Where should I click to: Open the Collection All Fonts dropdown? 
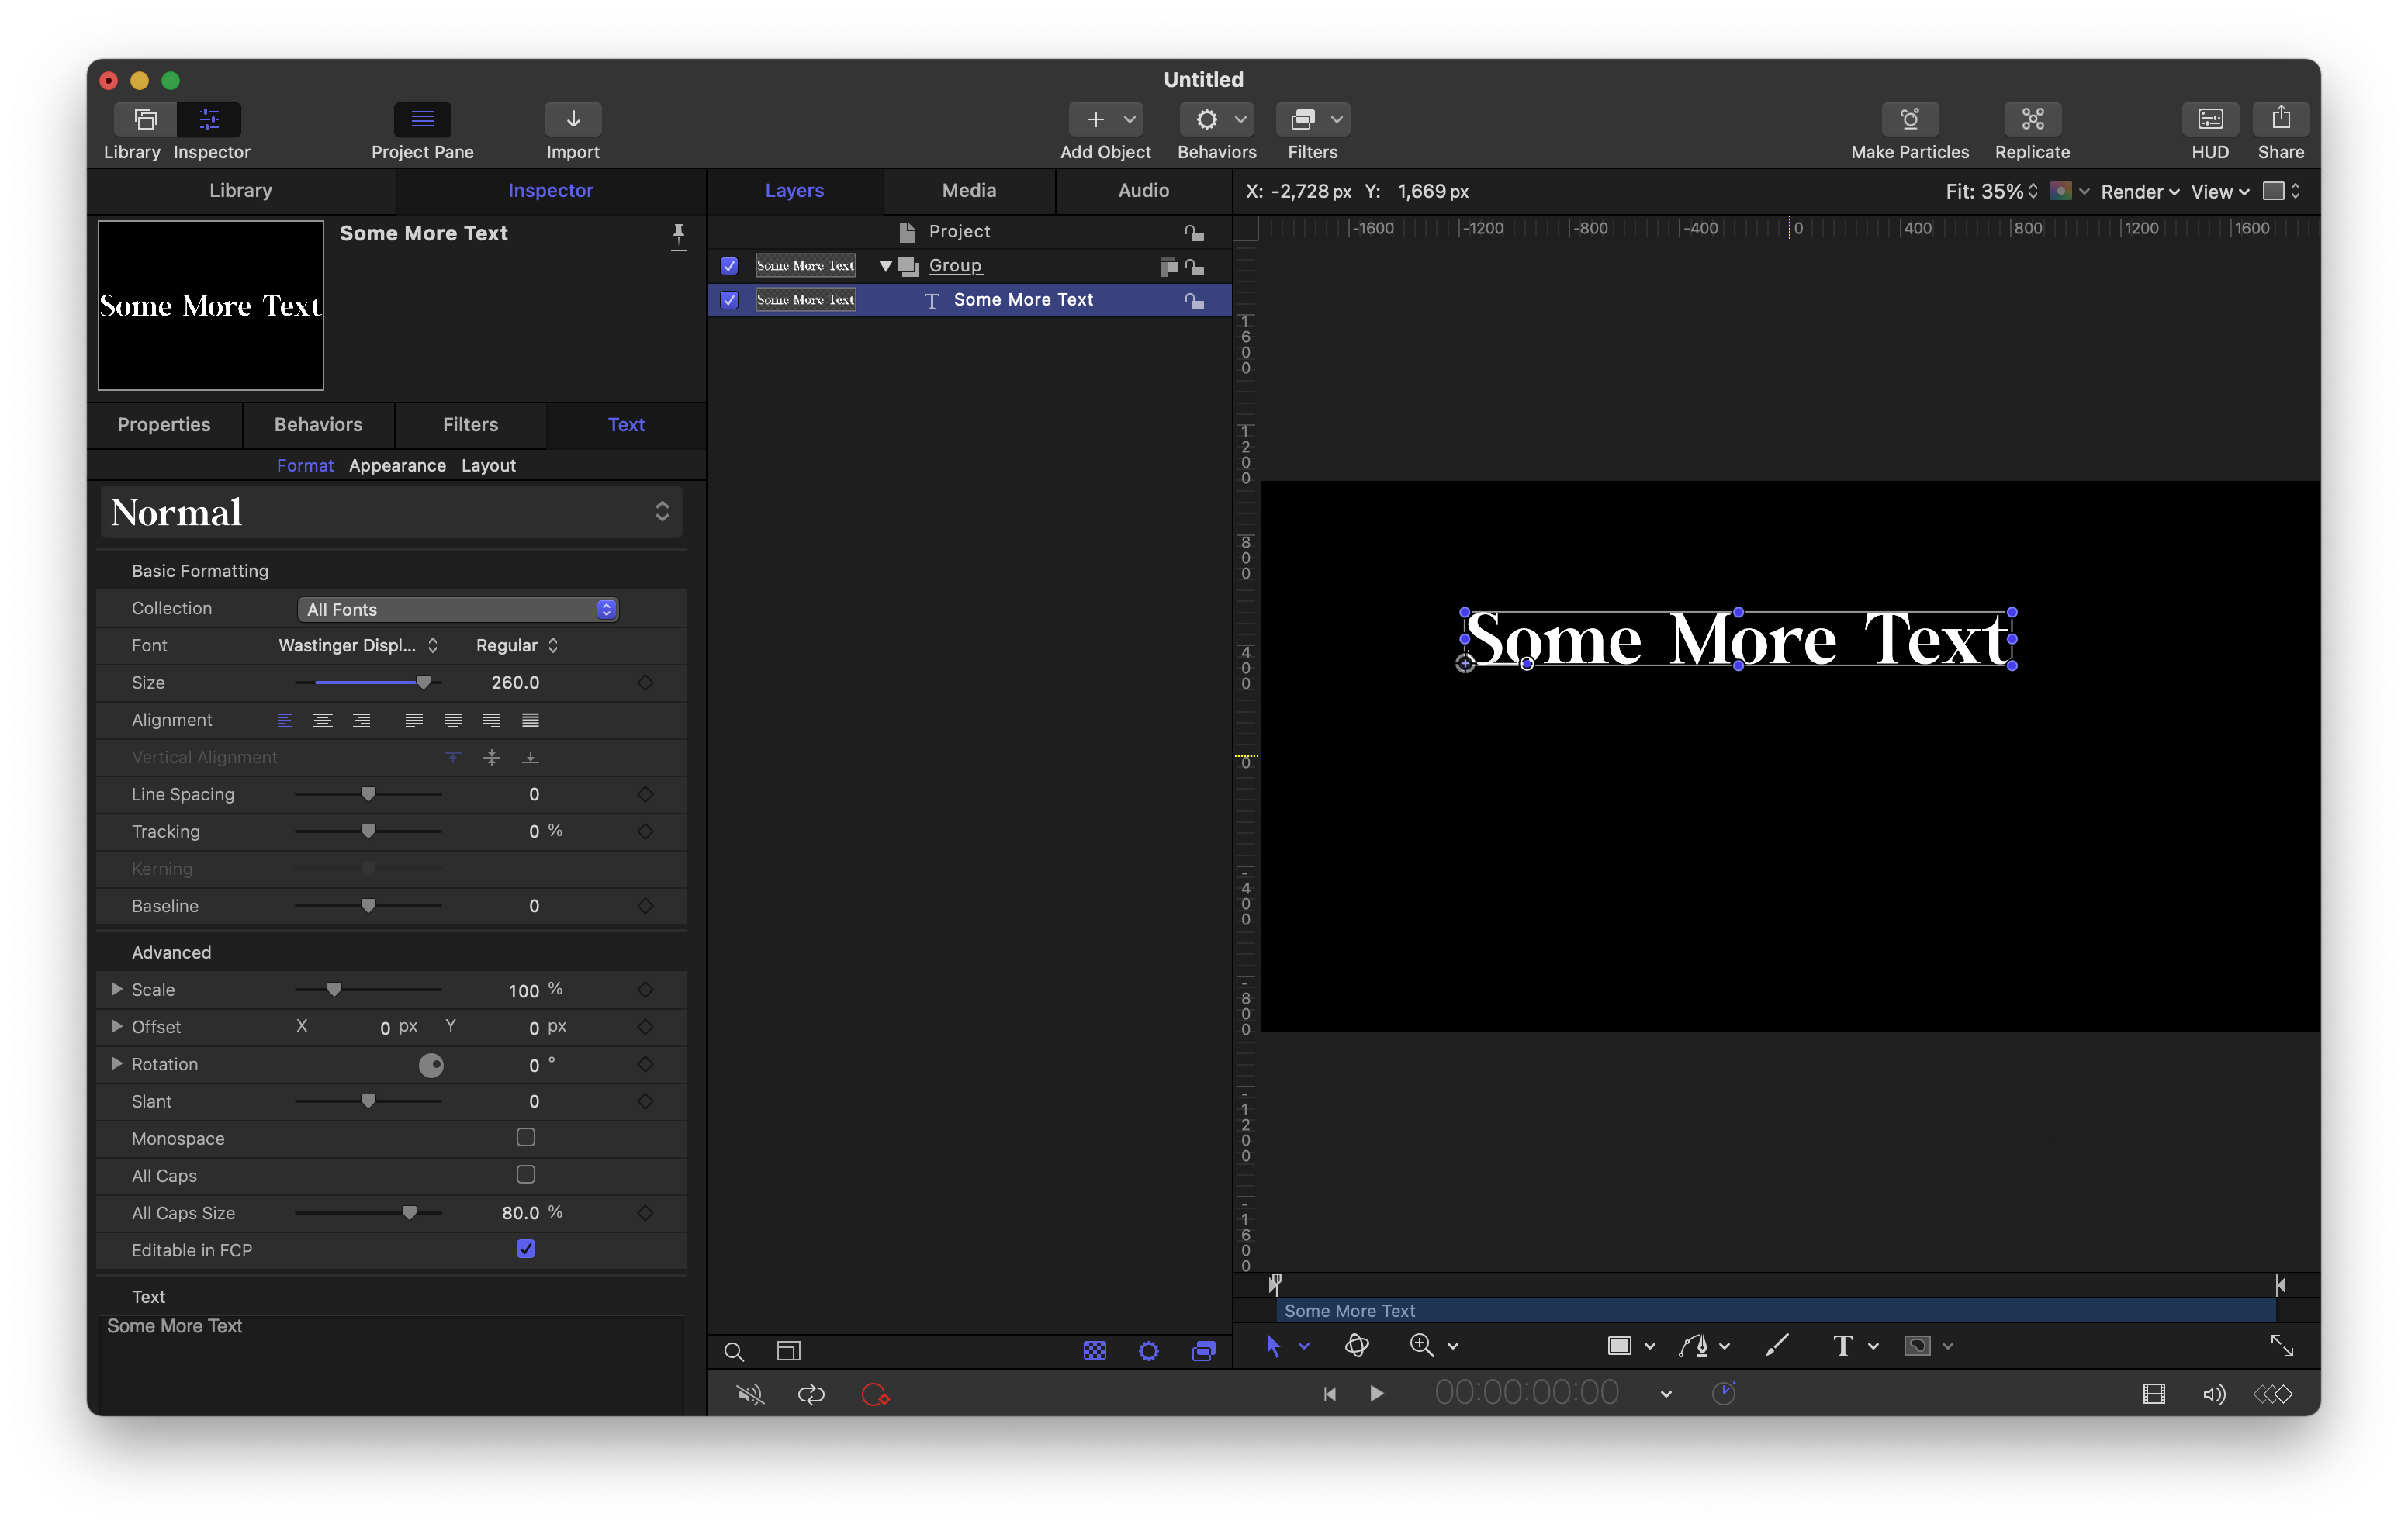pos(458,609)
